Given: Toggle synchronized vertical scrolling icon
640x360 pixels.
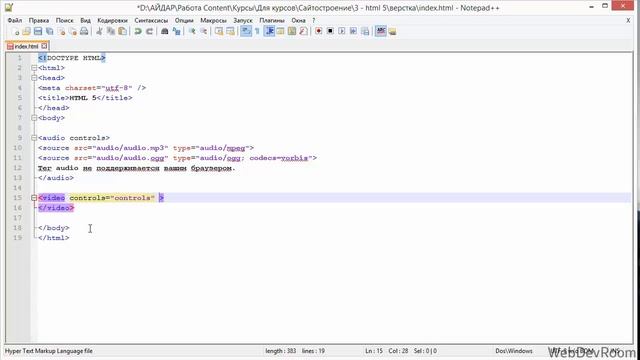Looking at the screenshot, I should (219, 31).
